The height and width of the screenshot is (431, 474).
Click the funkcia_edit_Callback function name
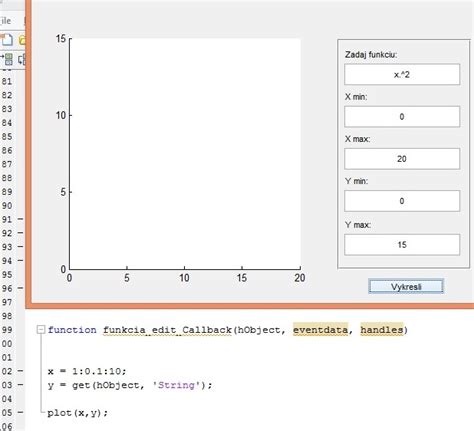pyautogui.click(x=167, y=330)
